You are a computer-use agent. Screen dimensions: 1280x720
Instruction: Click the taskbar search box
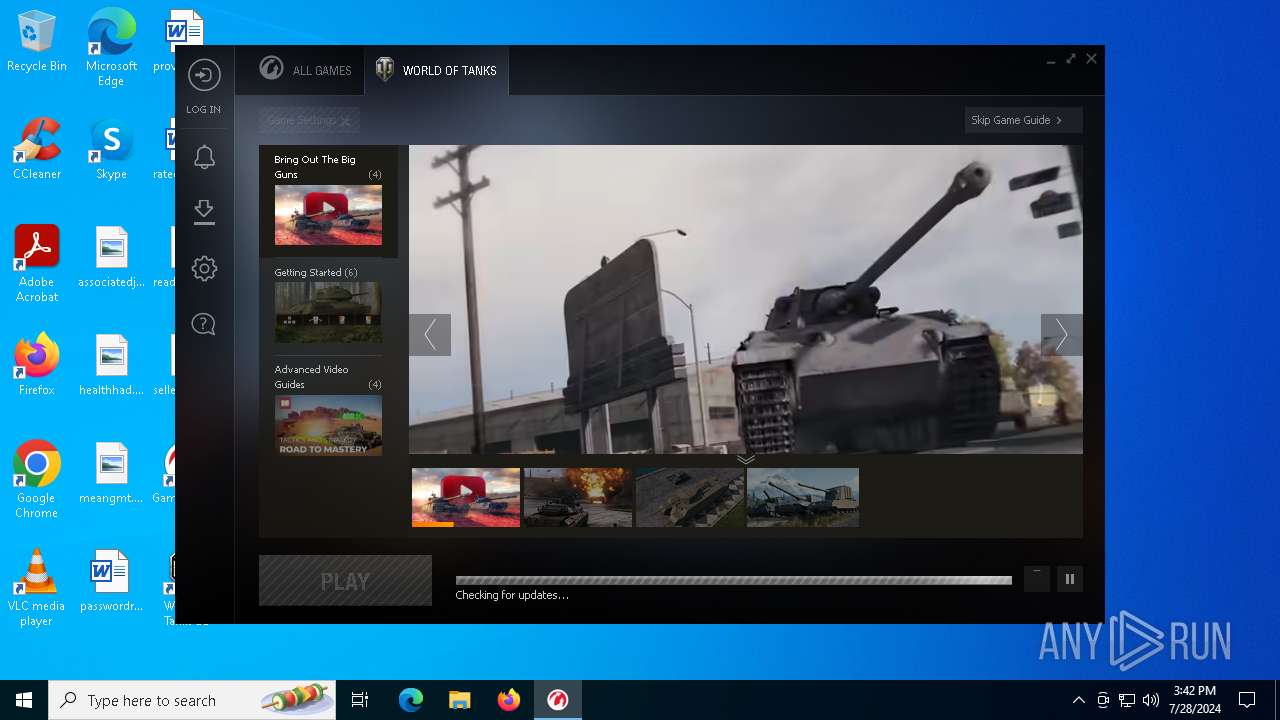click(192, 700)
